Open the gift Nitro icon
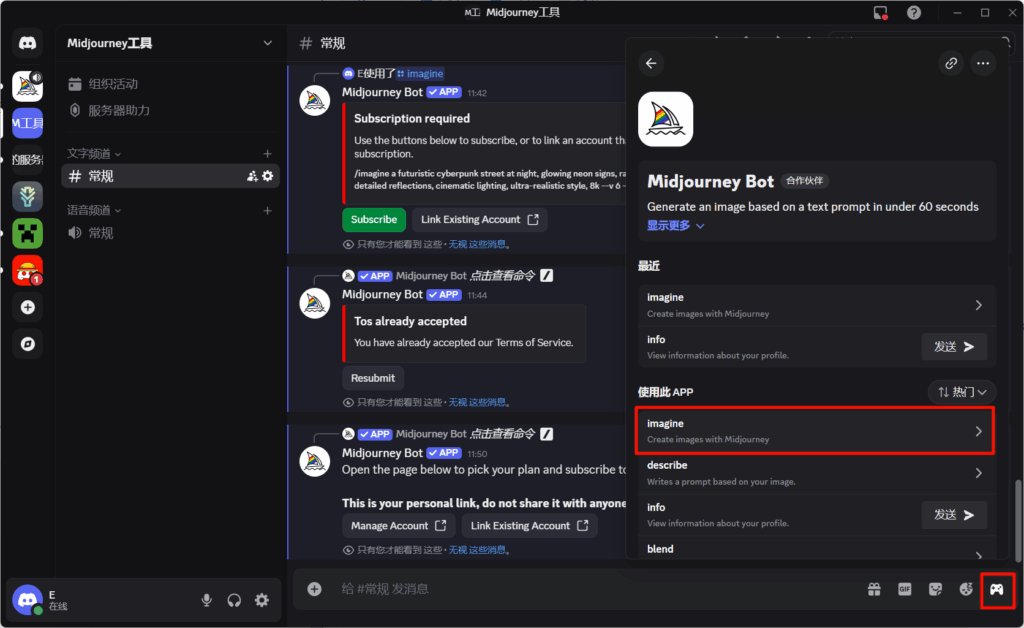The height and width of the screenshot is (628, 1024). (x=874, y=589)
